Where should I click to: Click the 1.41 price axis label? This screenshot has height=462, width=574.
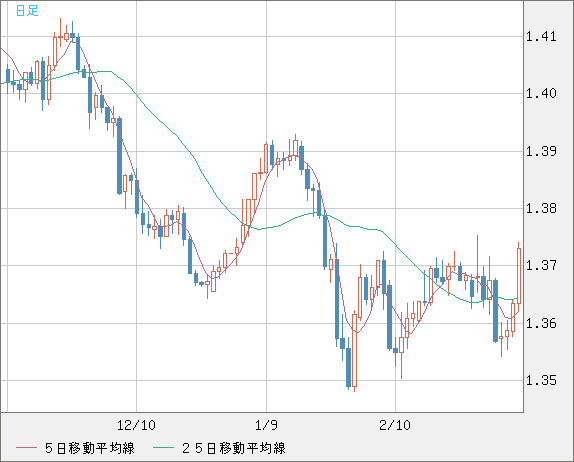(x=541, y=37)
